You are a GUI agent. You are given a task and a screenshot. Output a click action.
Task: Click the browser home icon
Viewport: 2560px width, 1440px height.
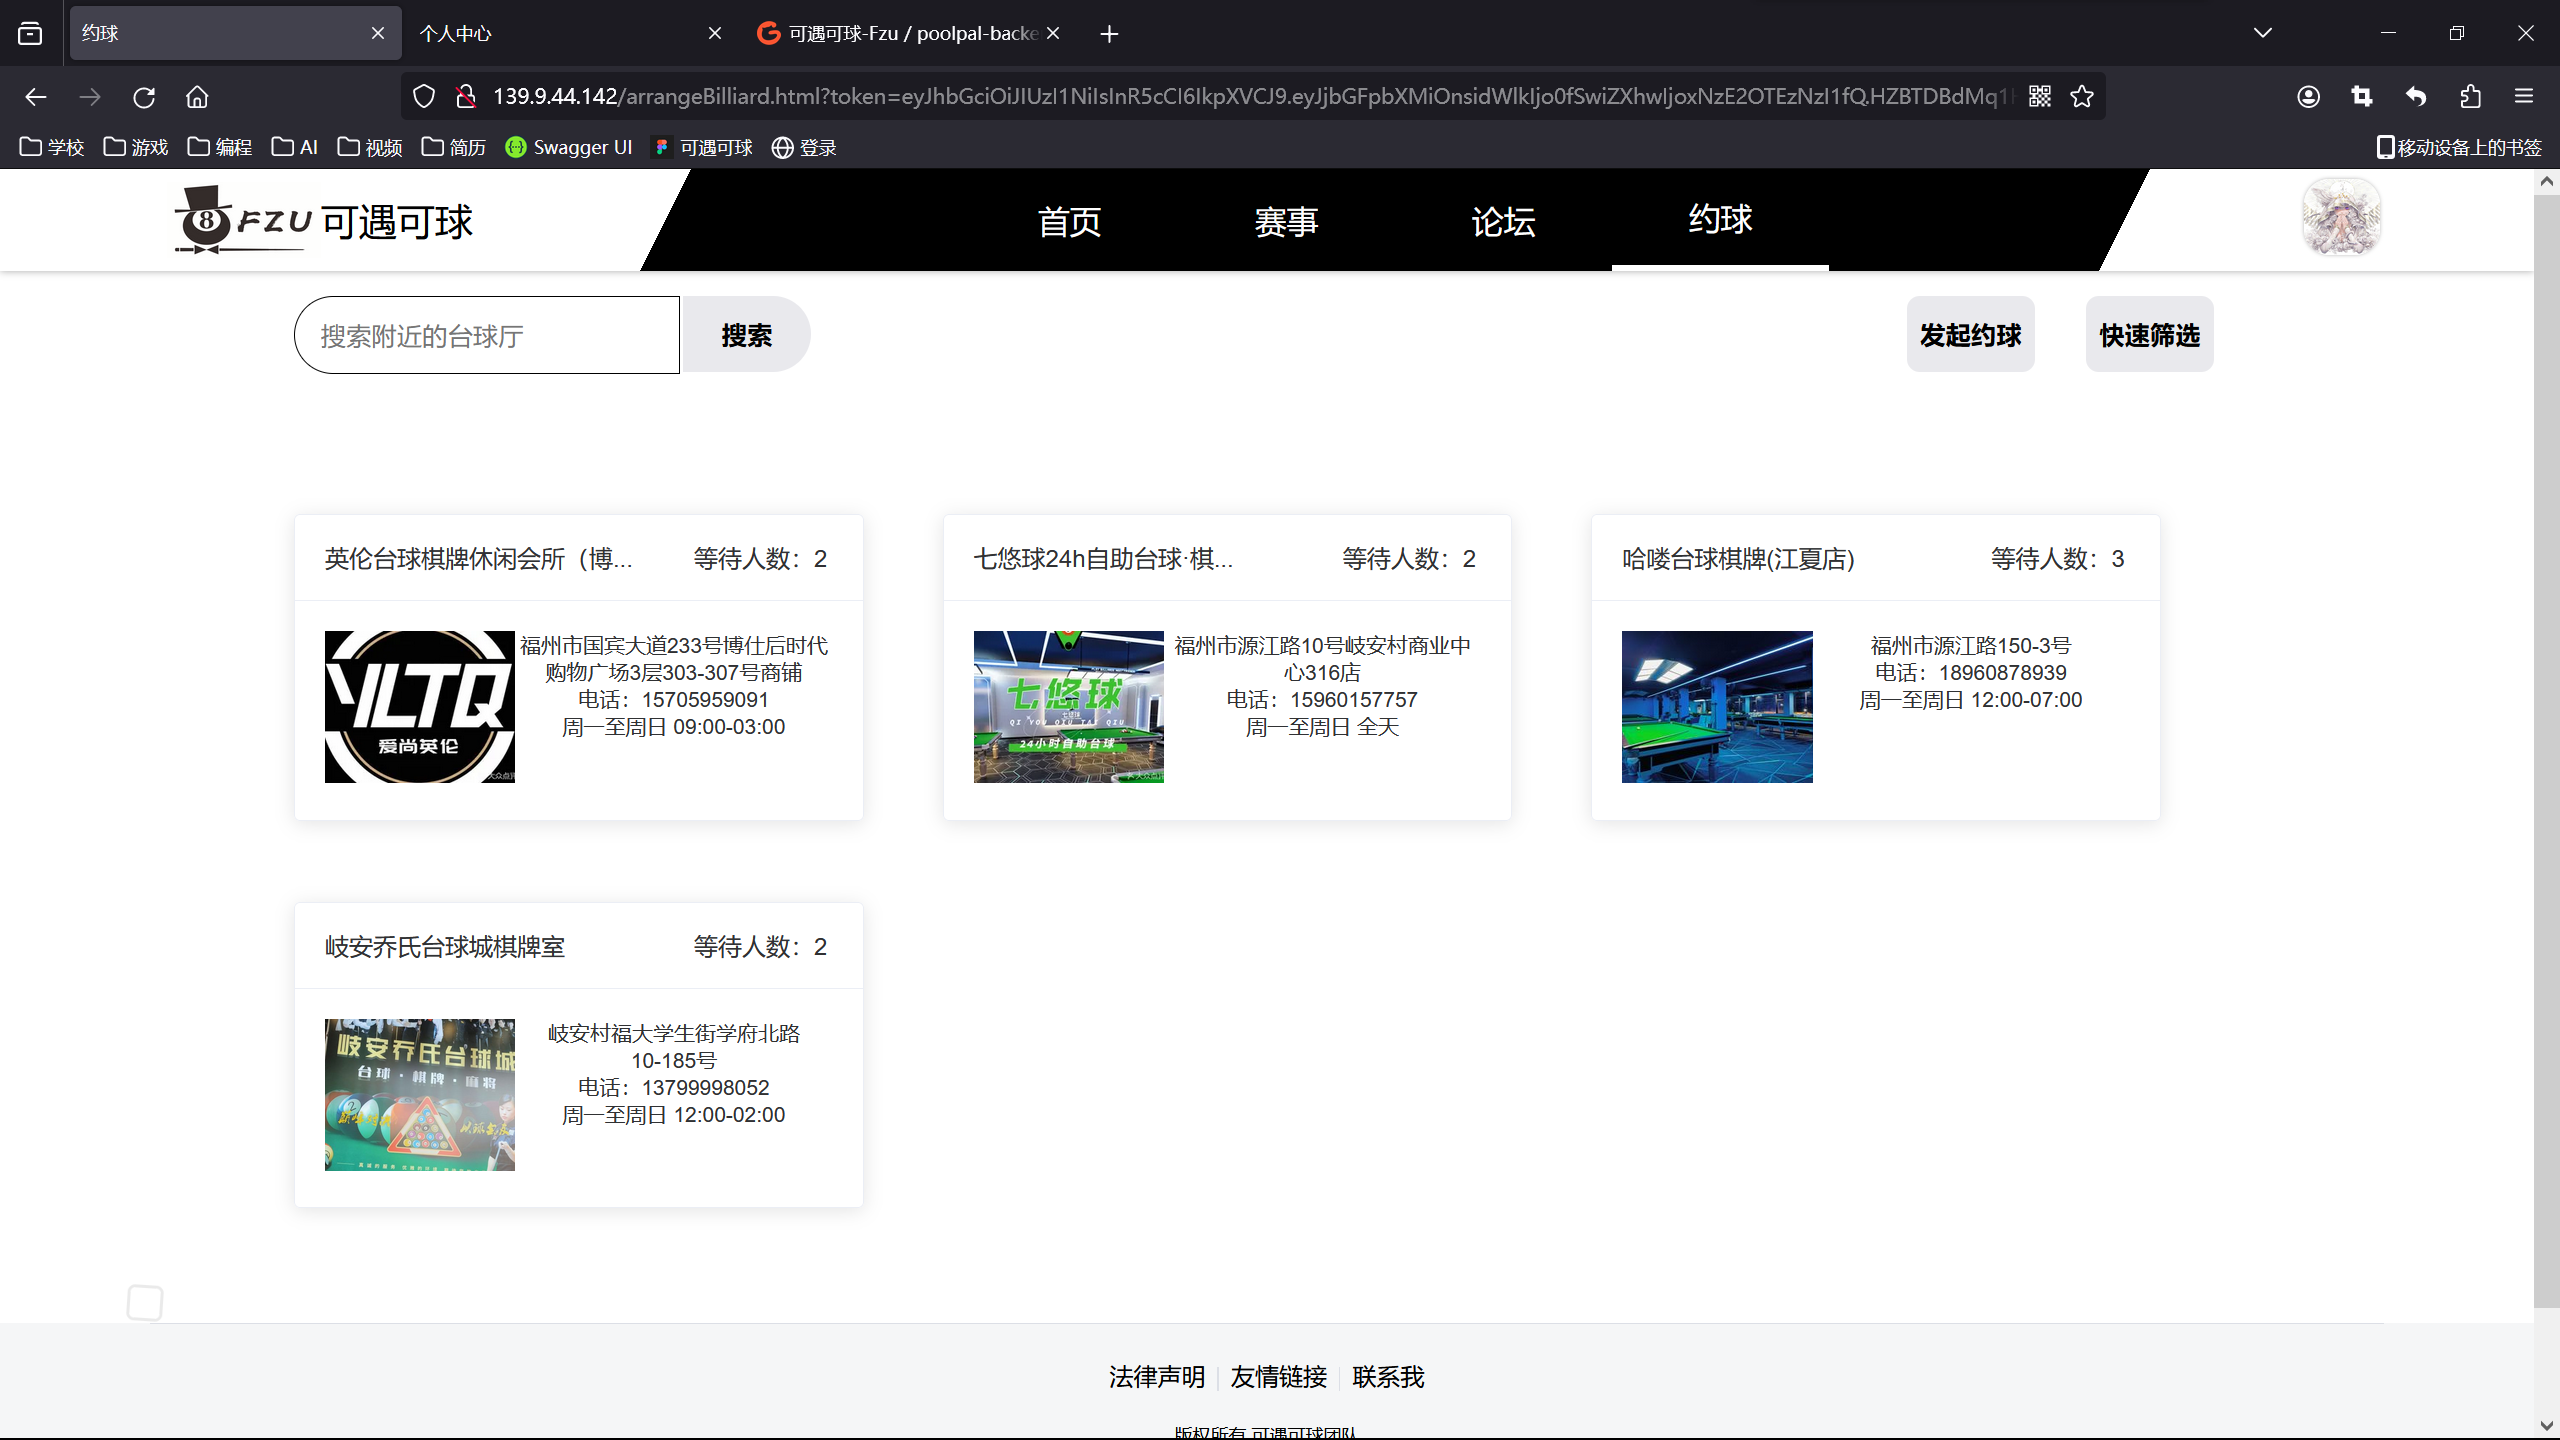click(197, 97)
